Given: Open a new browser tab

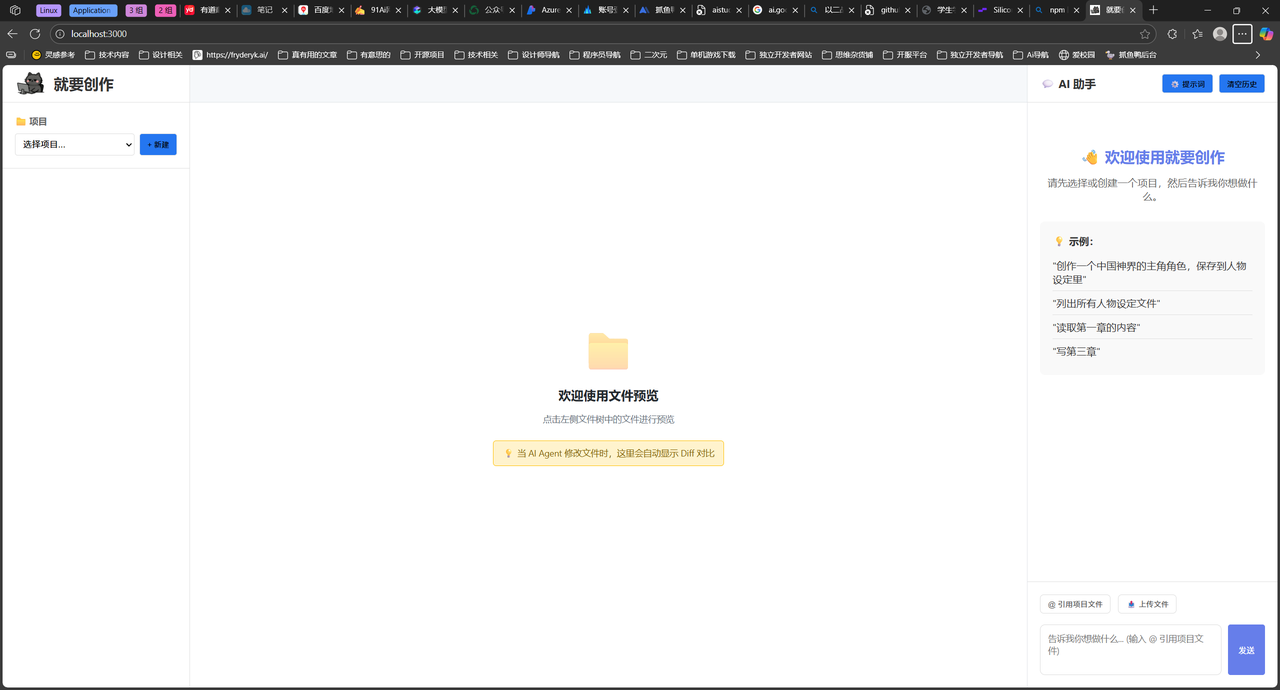Looking at the screenshot, I should (1153, 10).
